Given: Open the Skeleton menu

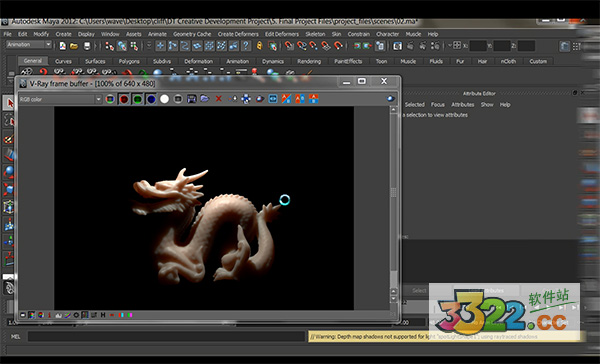Looking at the screenshot, I should 315,34.
